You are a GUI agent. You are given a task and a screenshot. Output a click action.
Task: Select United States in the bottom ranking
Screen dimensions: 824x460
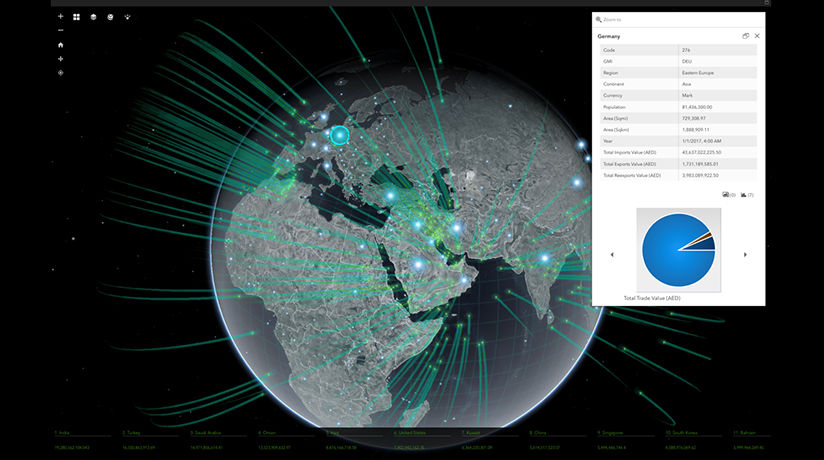pyautogui.click(x=410, y=433)
